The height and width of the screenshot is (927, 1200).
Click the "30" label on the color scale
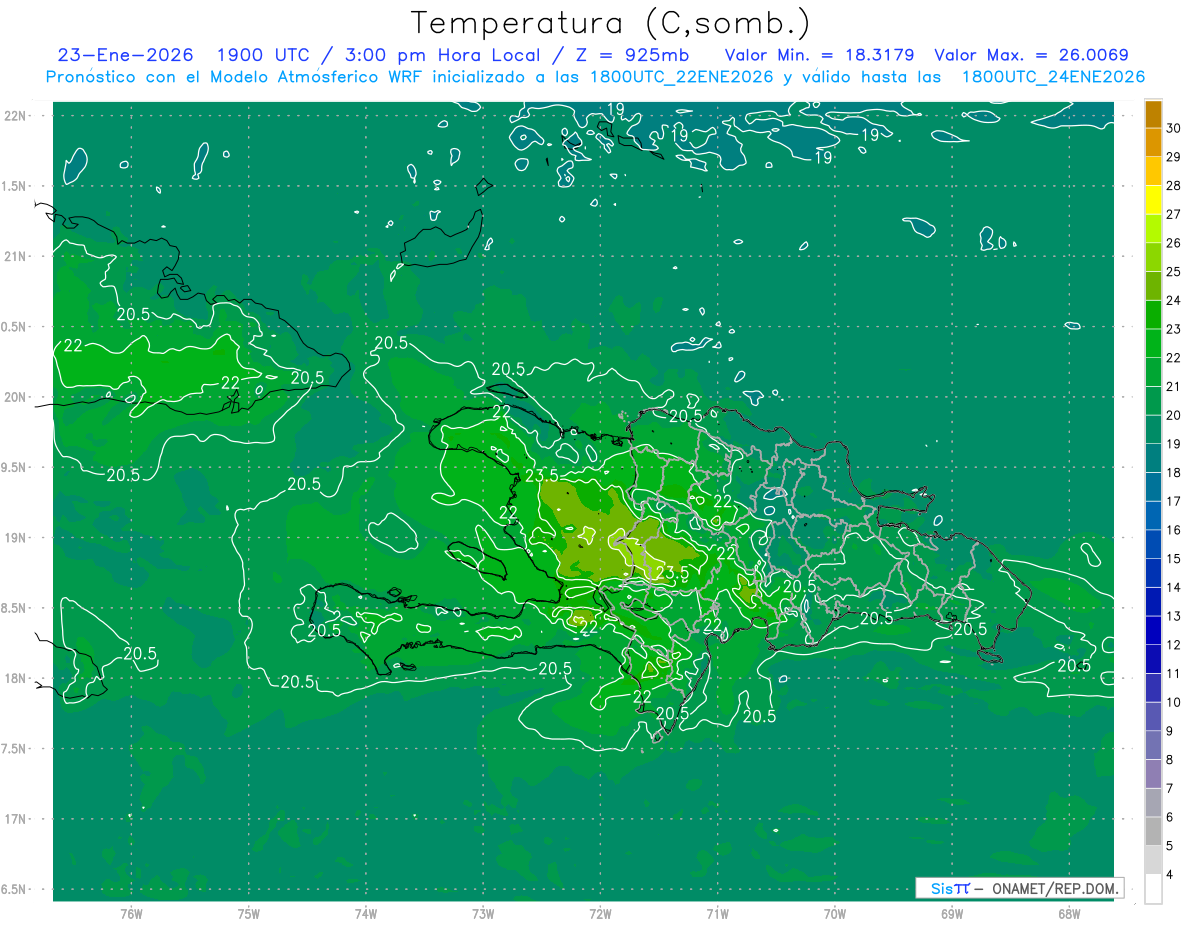(x=1174, y=128)
